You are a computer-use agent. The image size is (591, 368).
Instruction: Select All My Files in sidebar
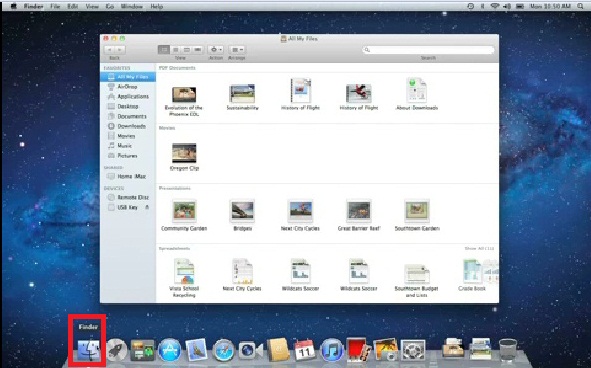[128, 77]
